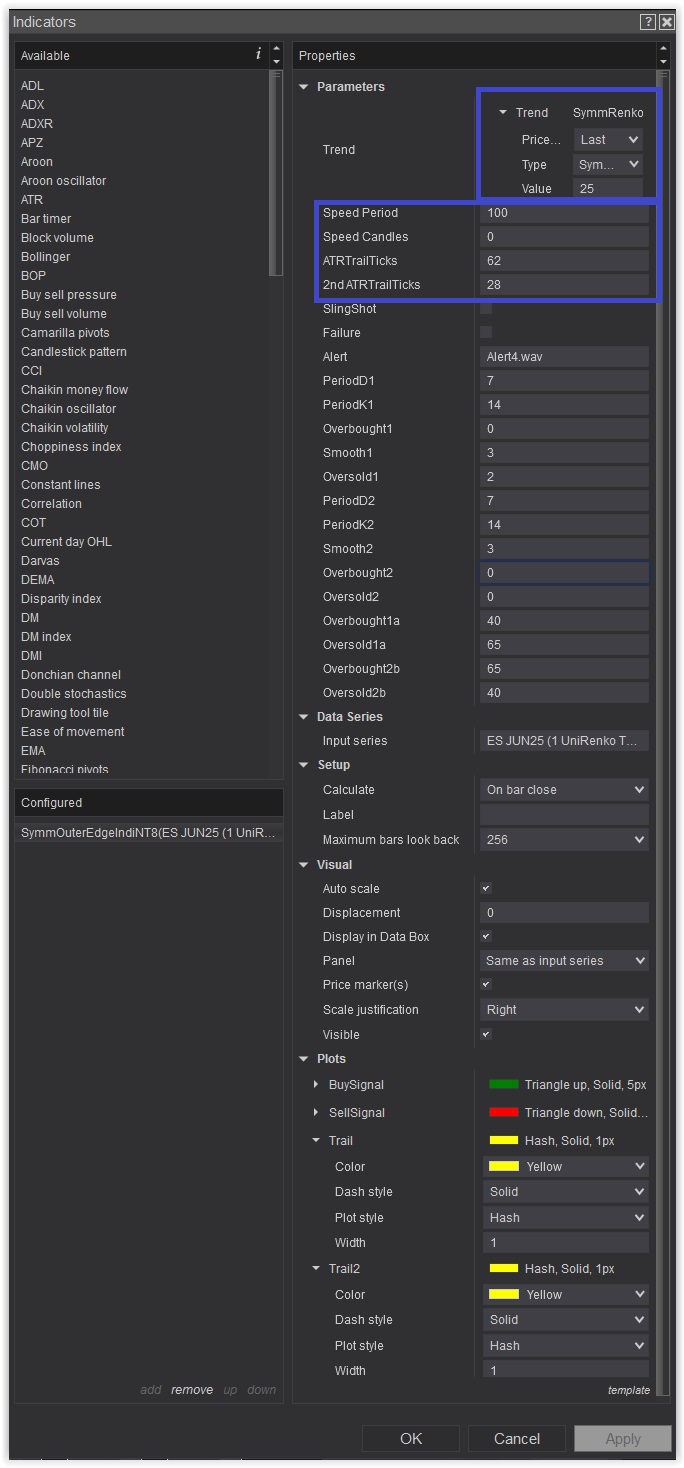Click the OK button
684x1468 pixels.
coord(411,1439)
